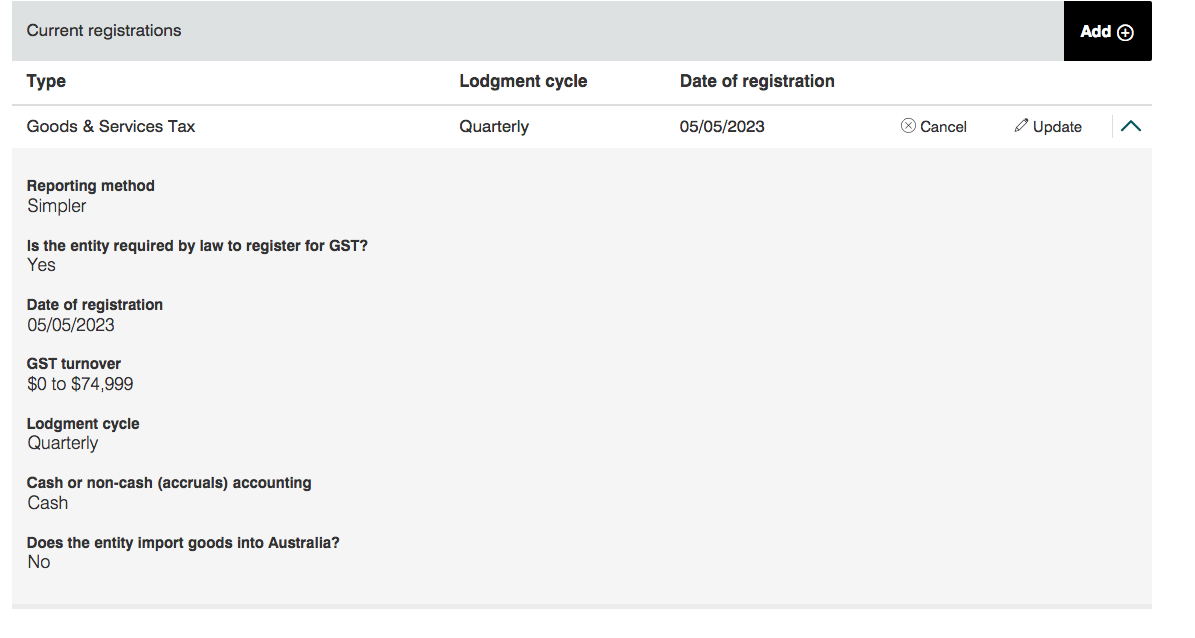Click the Date of registration column header

pyautogui.click(x=757, y=81)
